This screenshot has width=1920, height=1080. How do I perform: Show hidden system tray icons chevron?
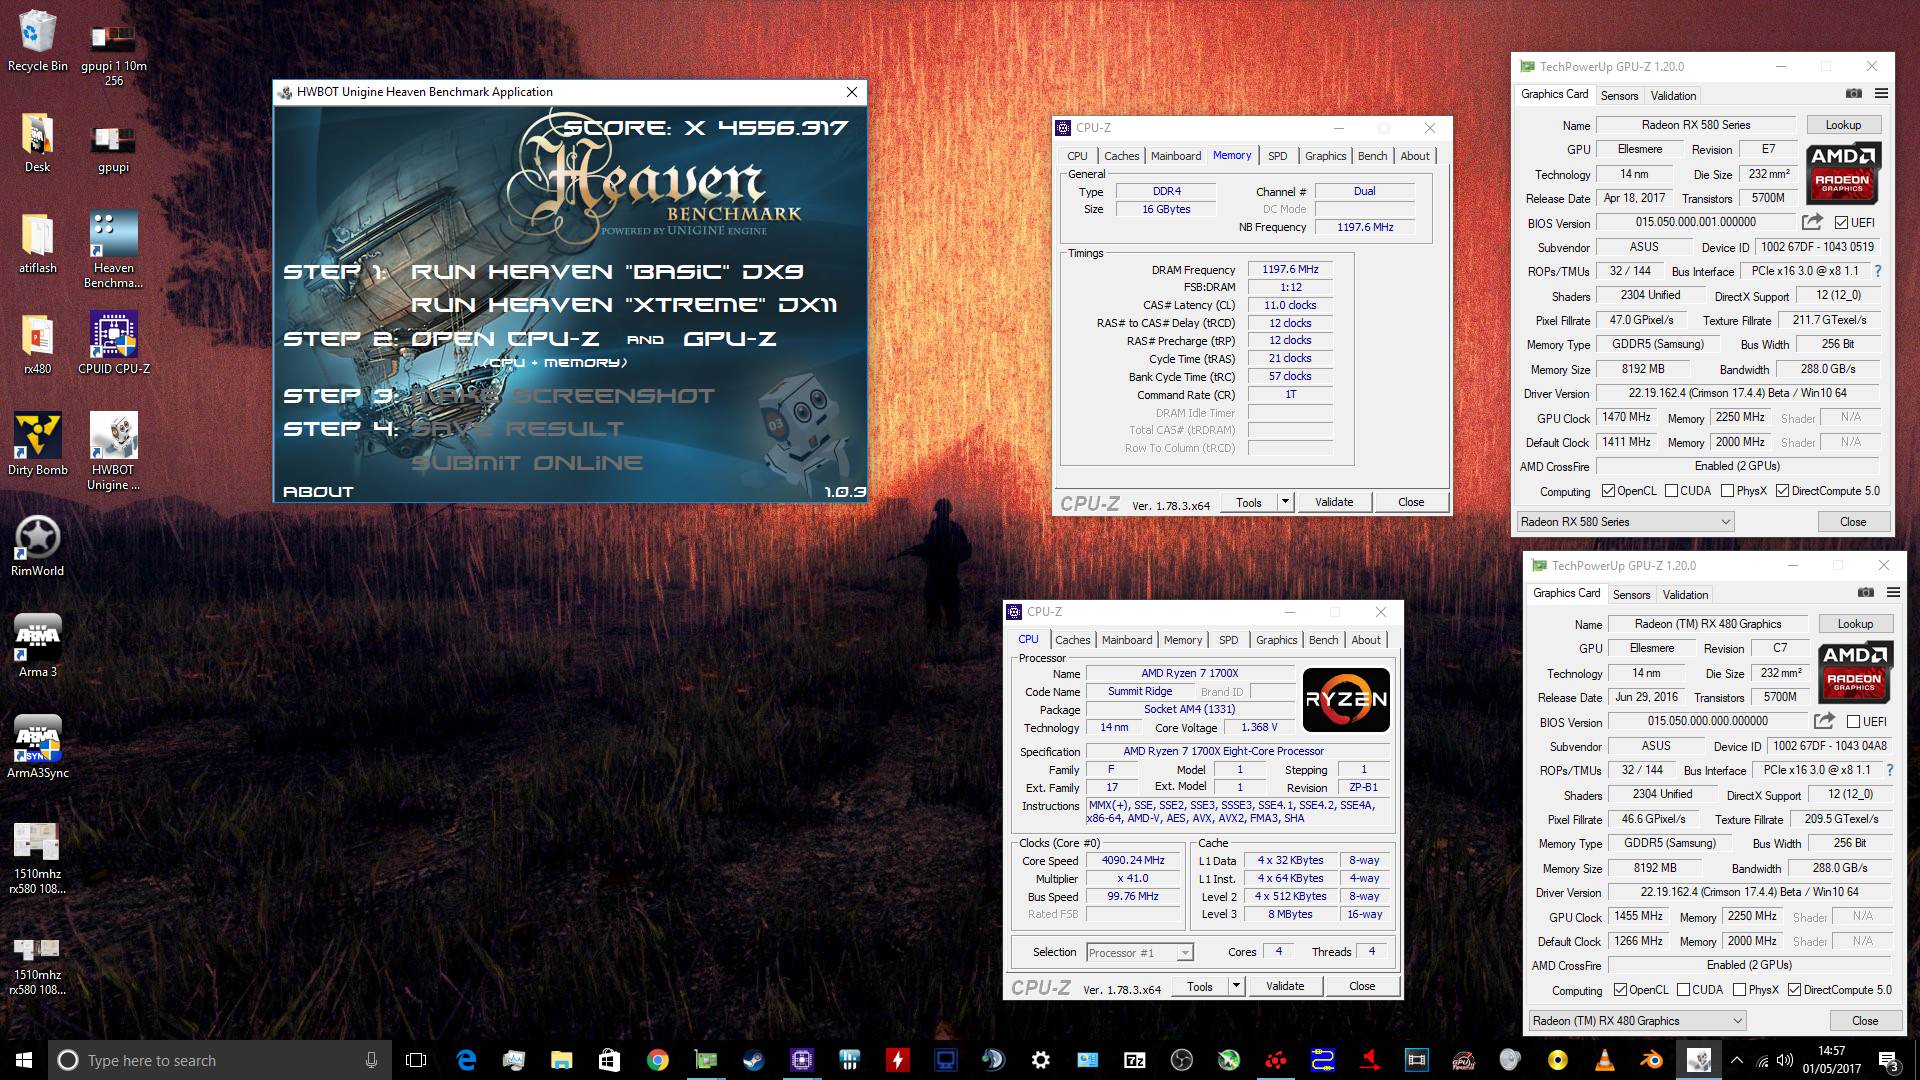(1736, 1060)
